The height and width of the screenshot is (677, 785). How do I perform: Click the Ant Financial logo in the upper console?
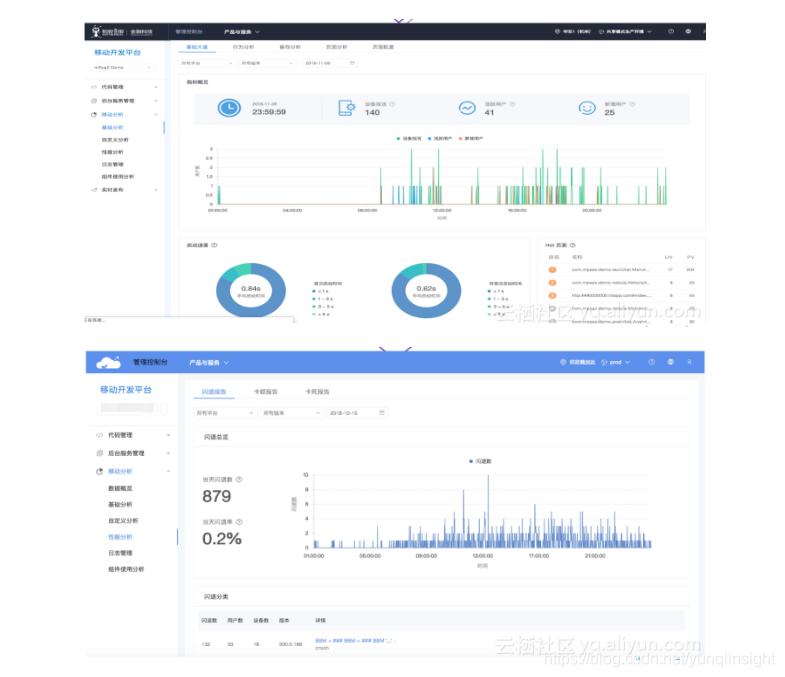click(x=122, y=32)
